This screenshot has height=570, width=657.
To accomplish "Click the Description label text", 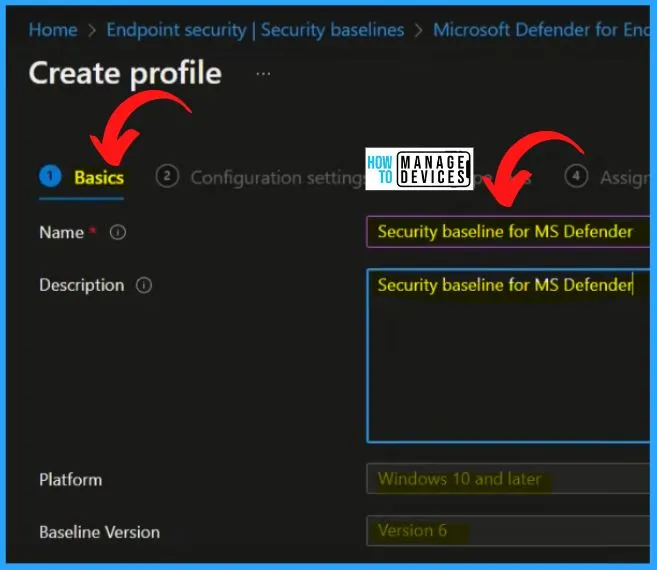I will pos(82,285).
